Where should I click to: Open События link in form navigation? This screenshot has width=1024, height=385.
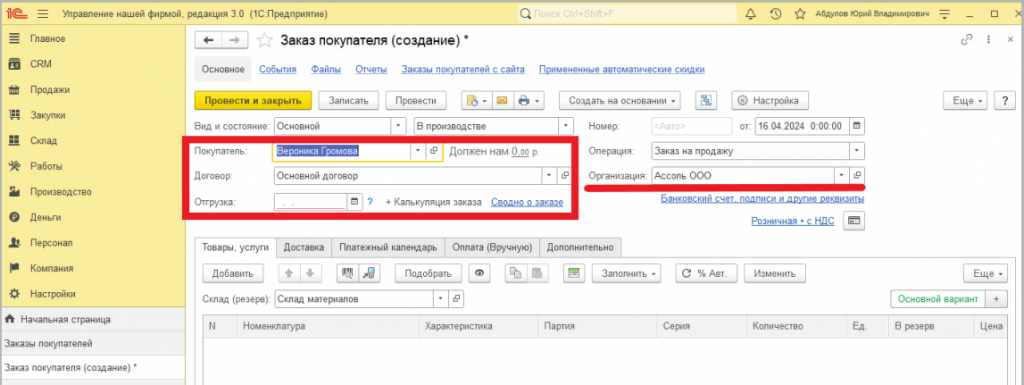coord(278,69)
